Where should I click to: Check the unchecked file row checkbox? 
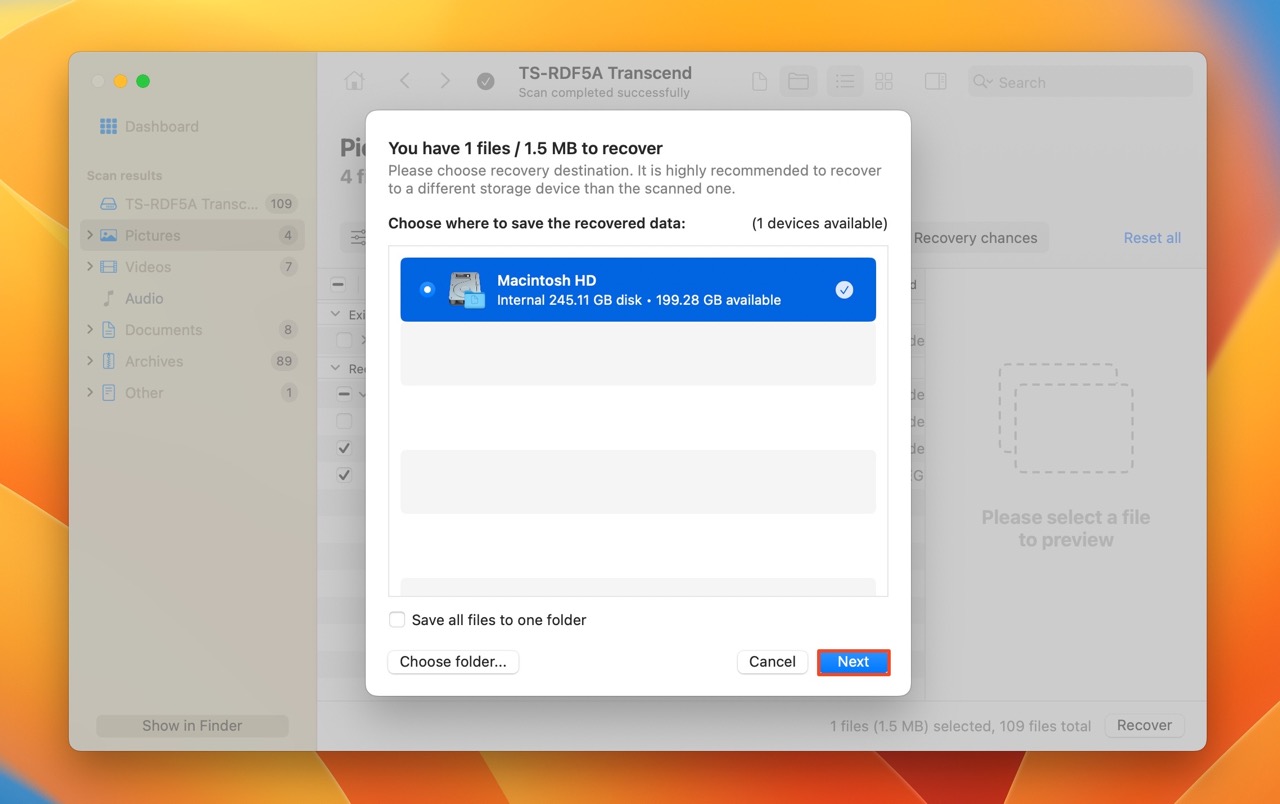[x=344, y=421]
